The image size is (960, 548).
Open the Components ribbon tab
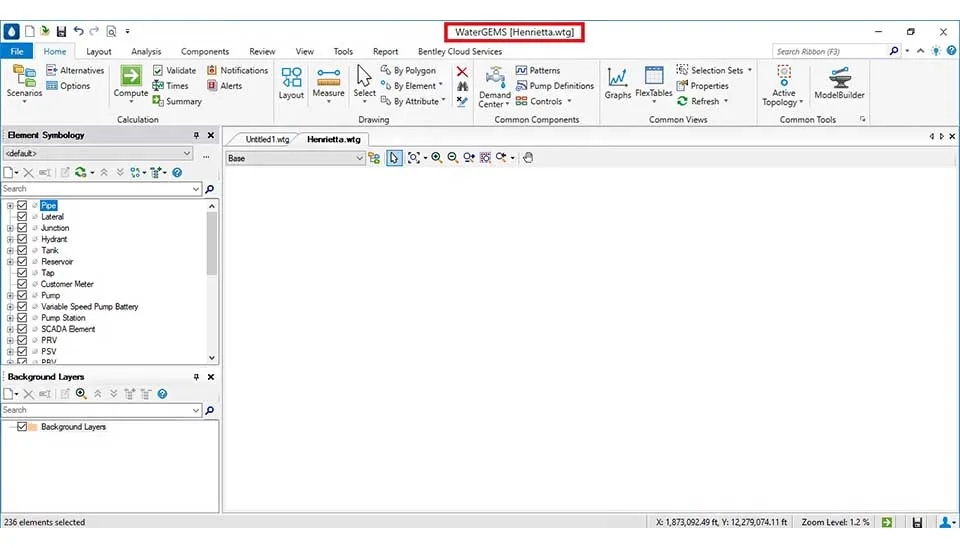[x=204, y=51]
